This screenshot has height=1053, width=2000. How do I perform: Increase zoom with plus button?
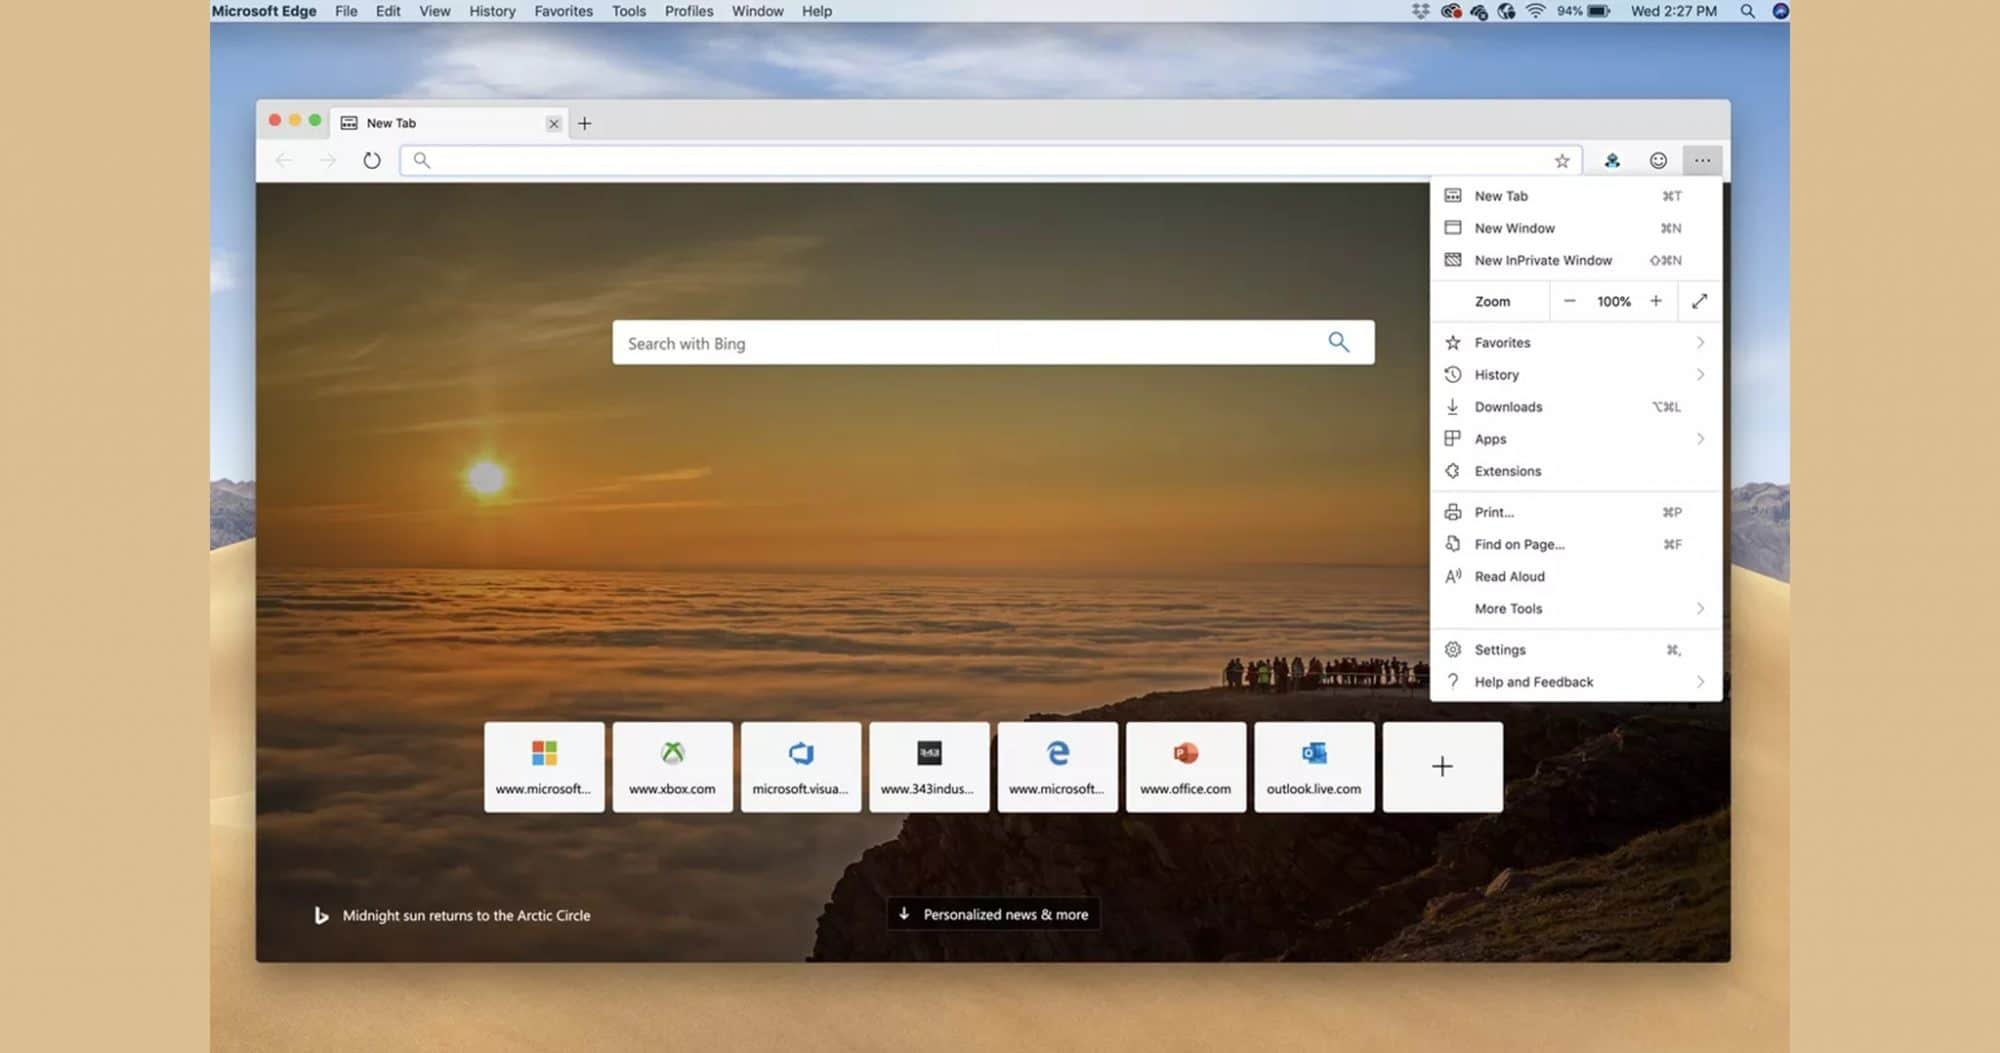click(x=1656, y=301)
